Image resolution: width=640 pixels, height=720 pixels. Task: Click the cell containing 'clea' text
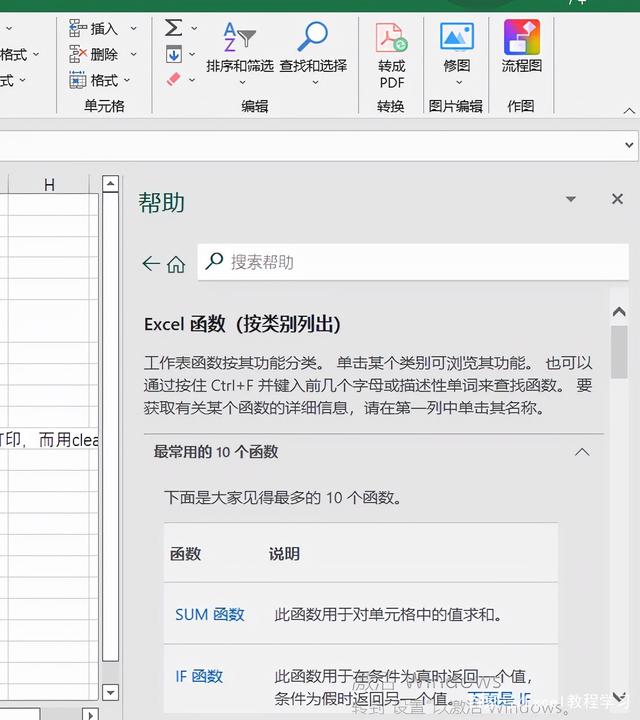click(x=49, y=440)
